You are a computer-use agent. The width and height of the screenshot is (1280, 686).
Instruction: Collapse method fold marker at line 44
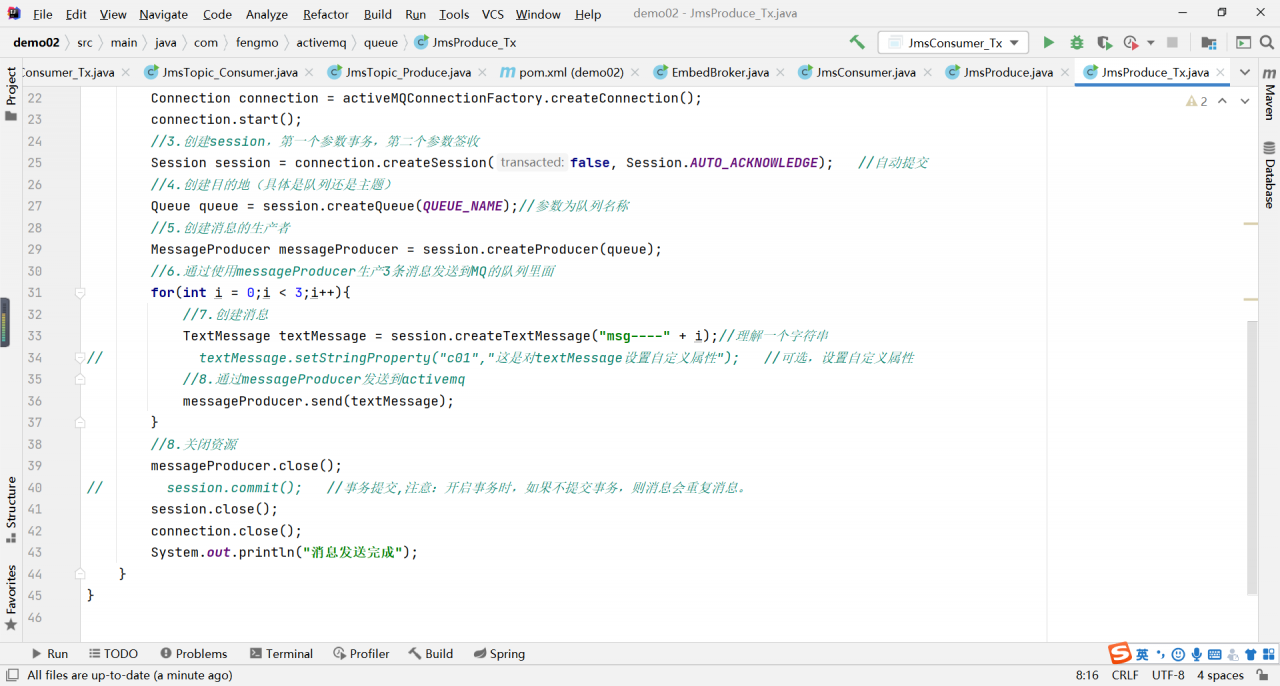click(x=80, y=574)
